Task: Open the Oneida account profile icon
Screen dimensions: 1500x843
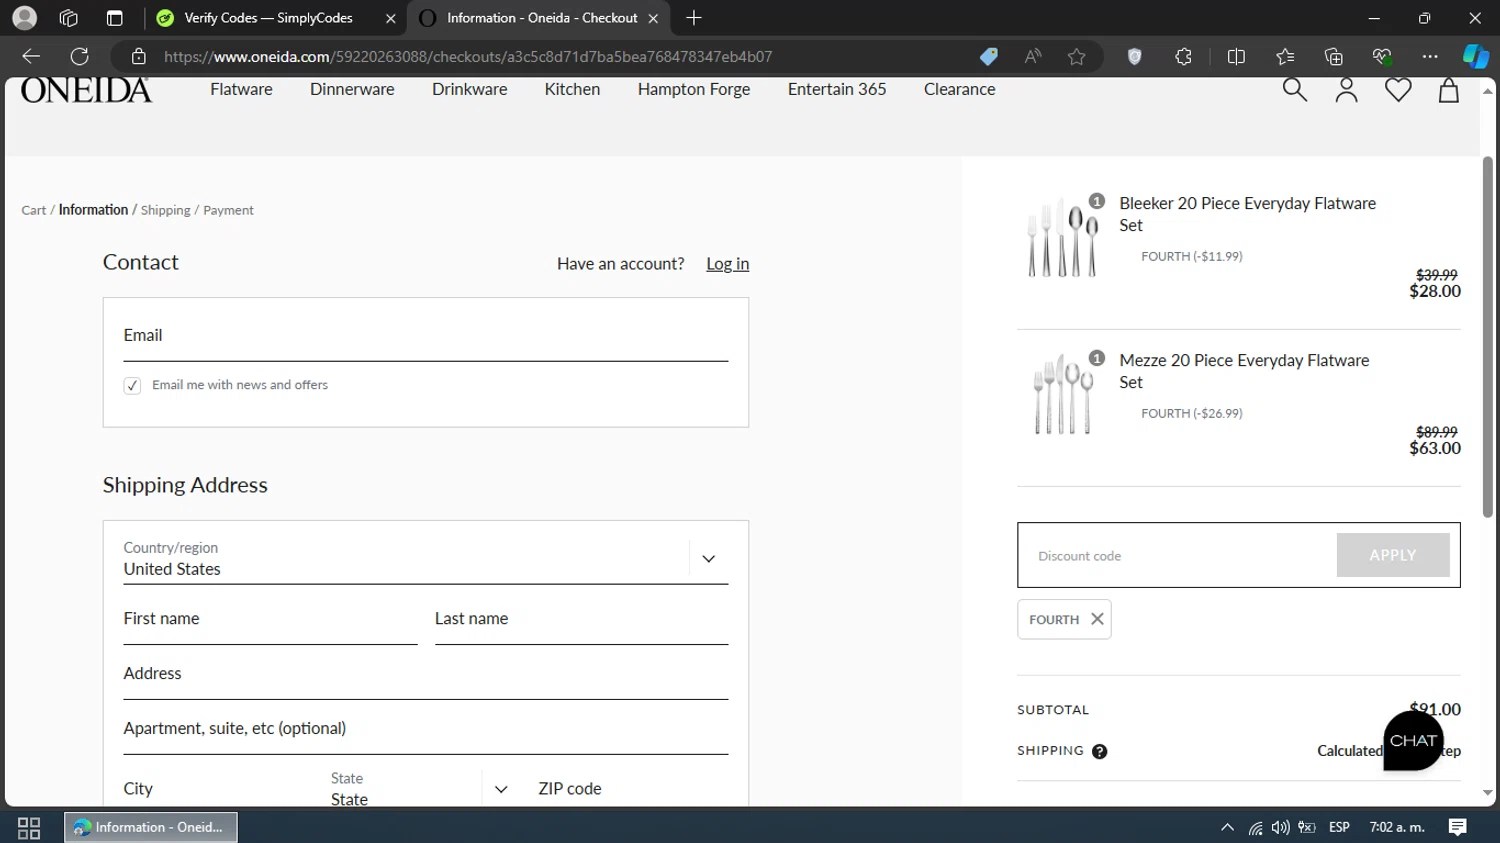Action: [x=1347, y=90]
